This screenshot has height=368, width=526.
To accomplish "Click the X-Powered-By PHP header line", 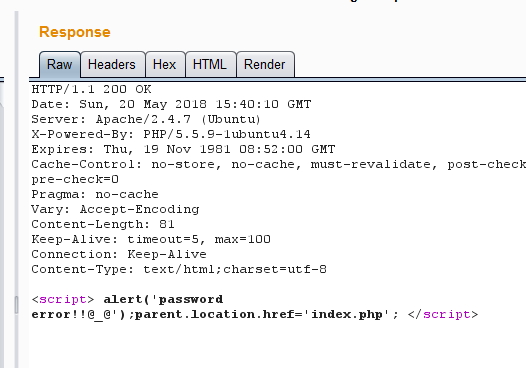I will click(x=171, y=135).
